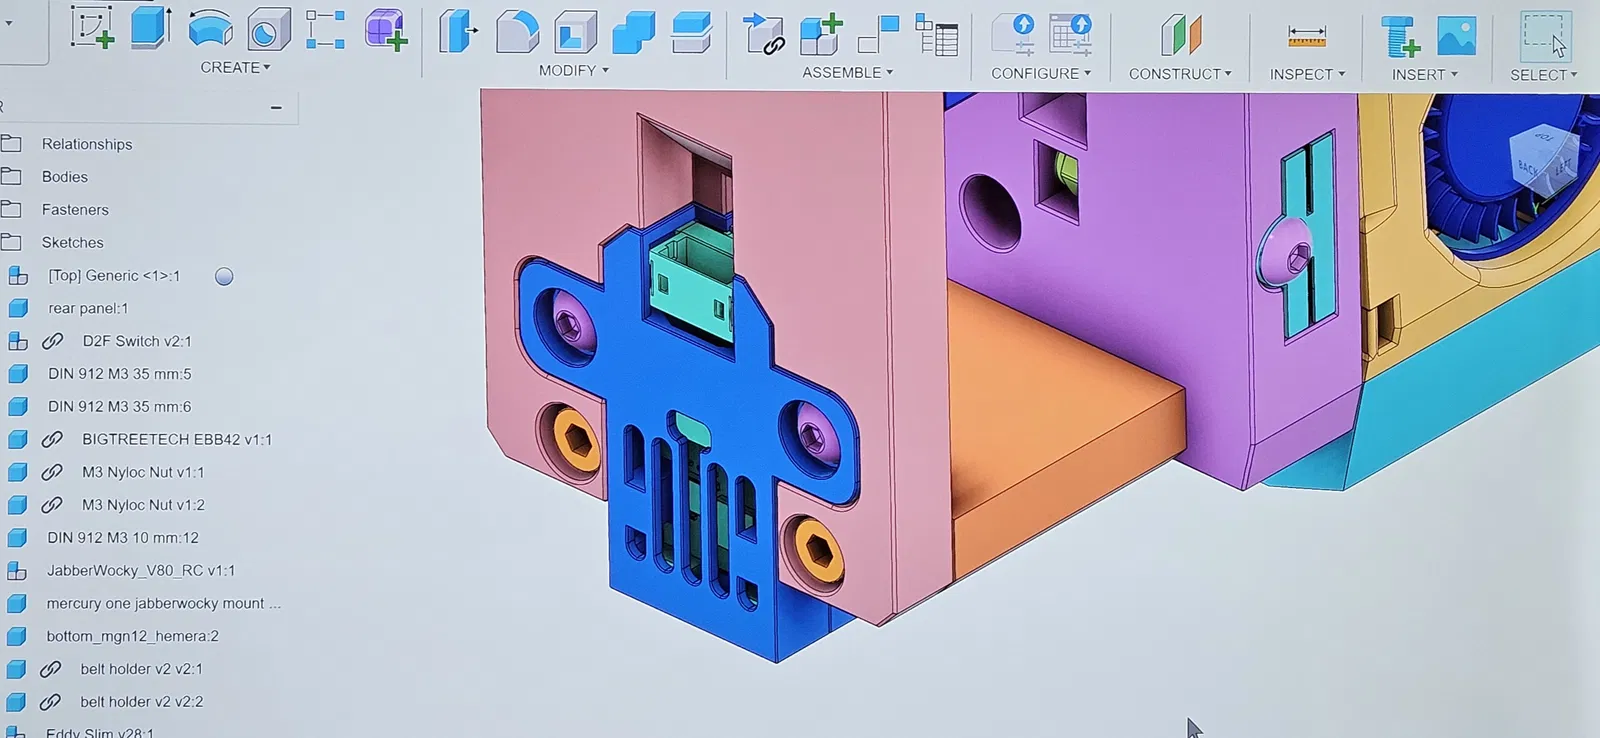
Task: Open the Rectangular Pattern tool
Action: (326, 30)
